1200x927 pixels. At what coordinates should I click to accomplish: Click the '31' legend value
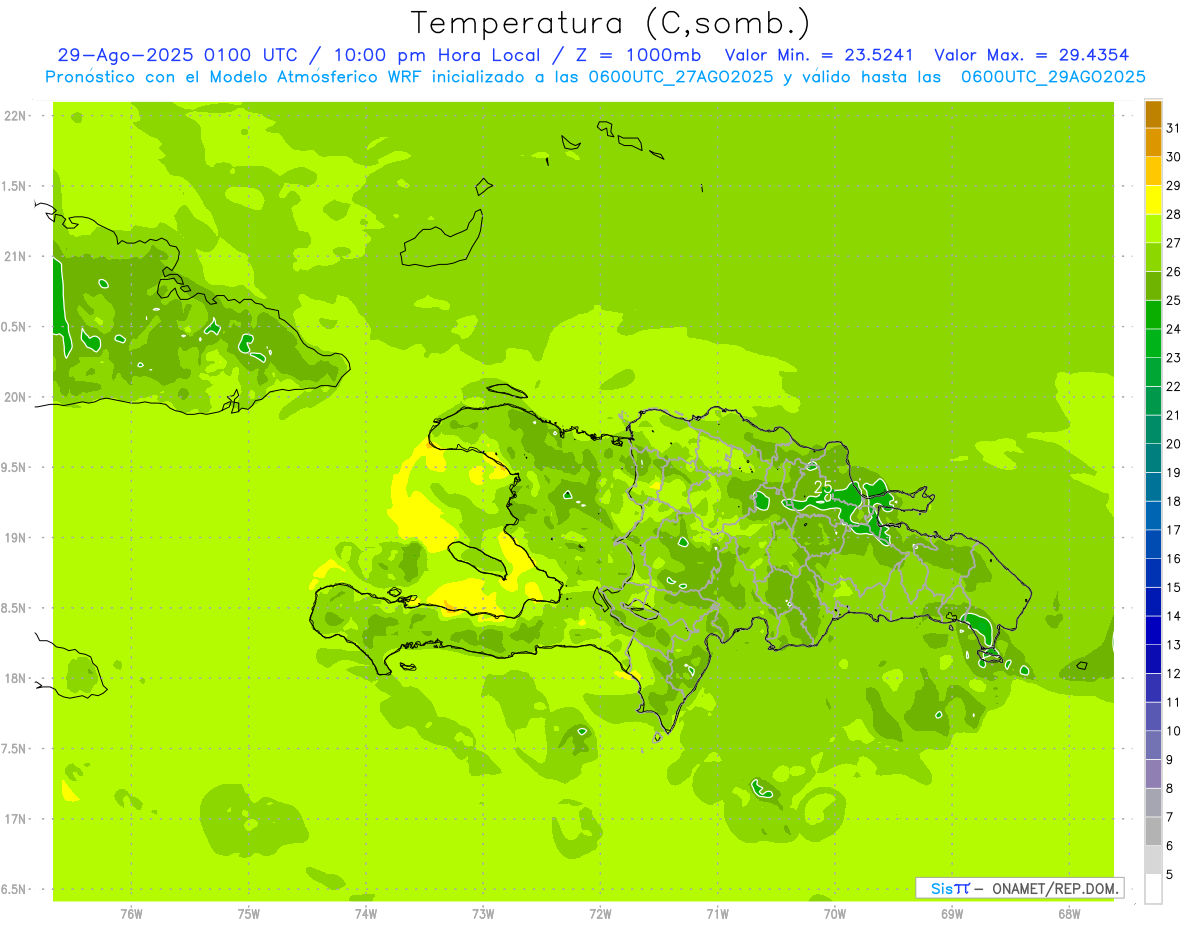coord(1173,128)
